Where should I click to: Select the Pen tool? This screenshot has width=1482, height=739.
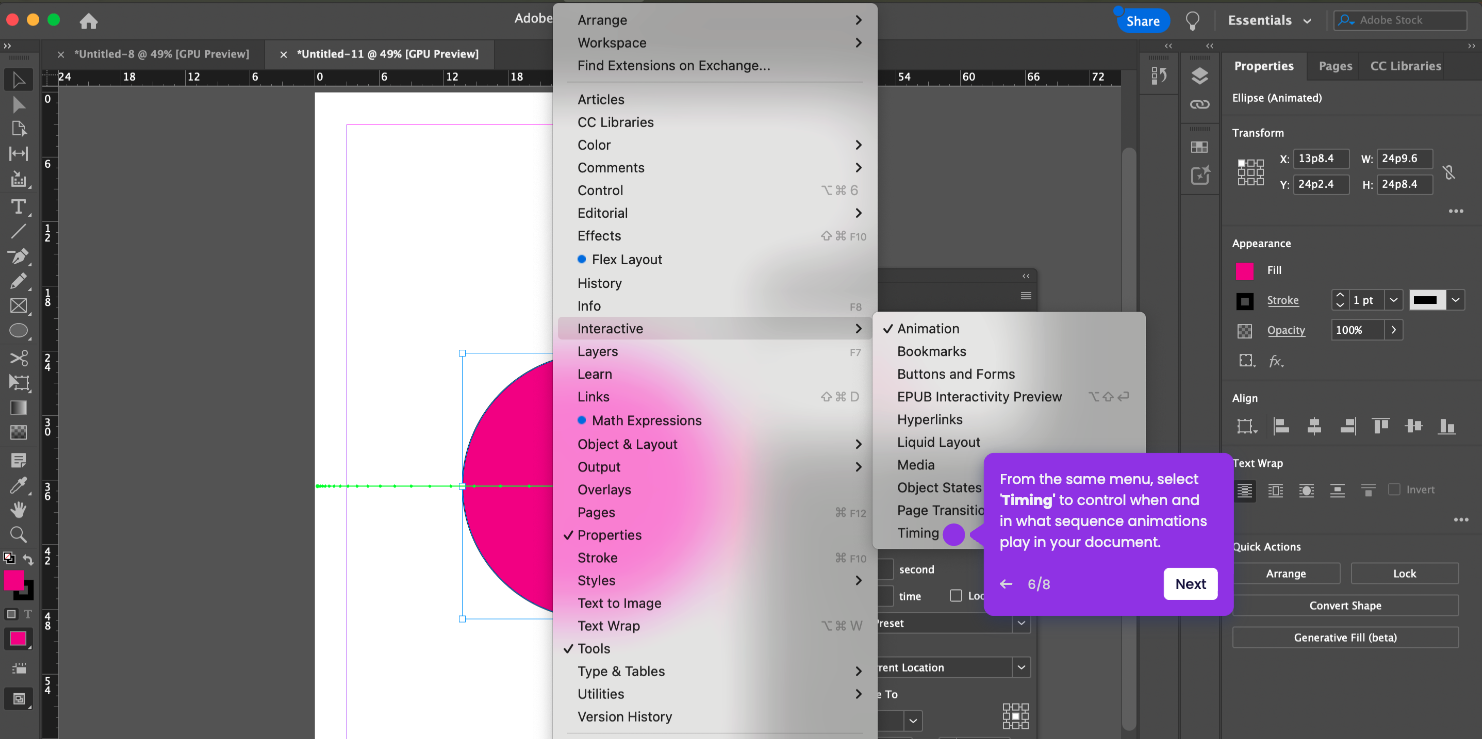[x=18, y=256]
